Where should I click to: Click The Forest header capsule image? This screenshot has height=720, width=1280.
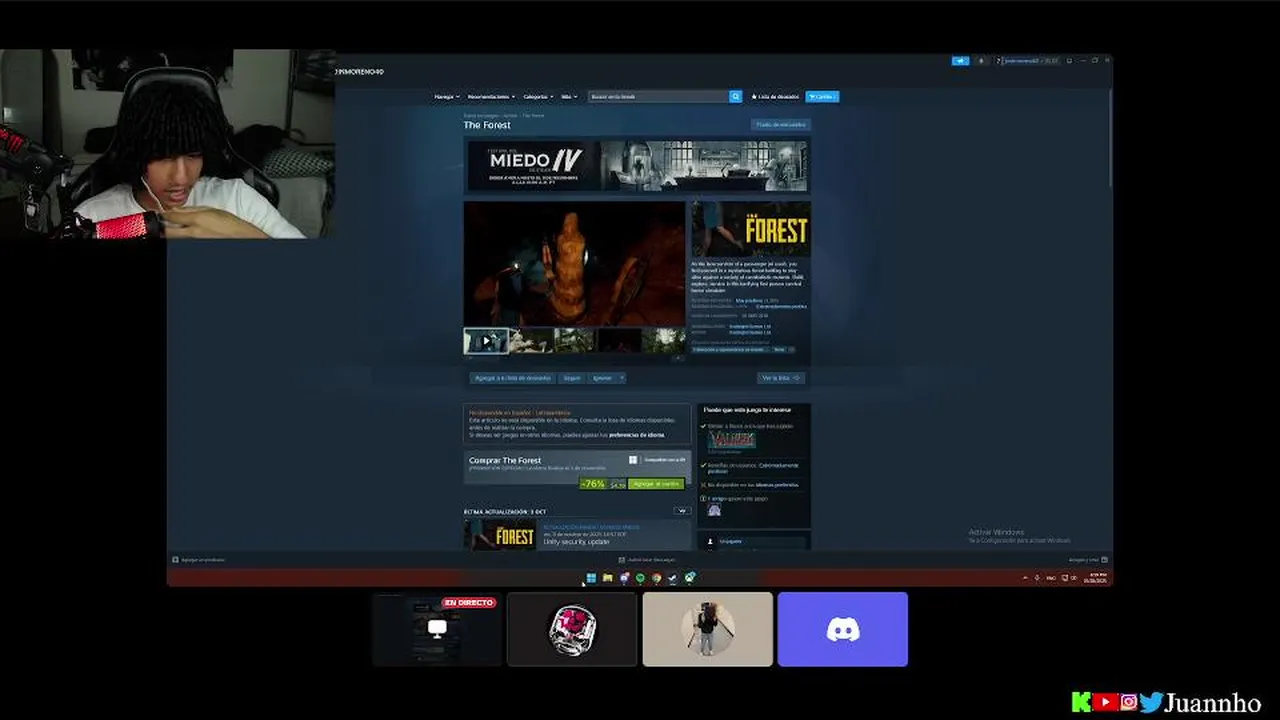751,229
